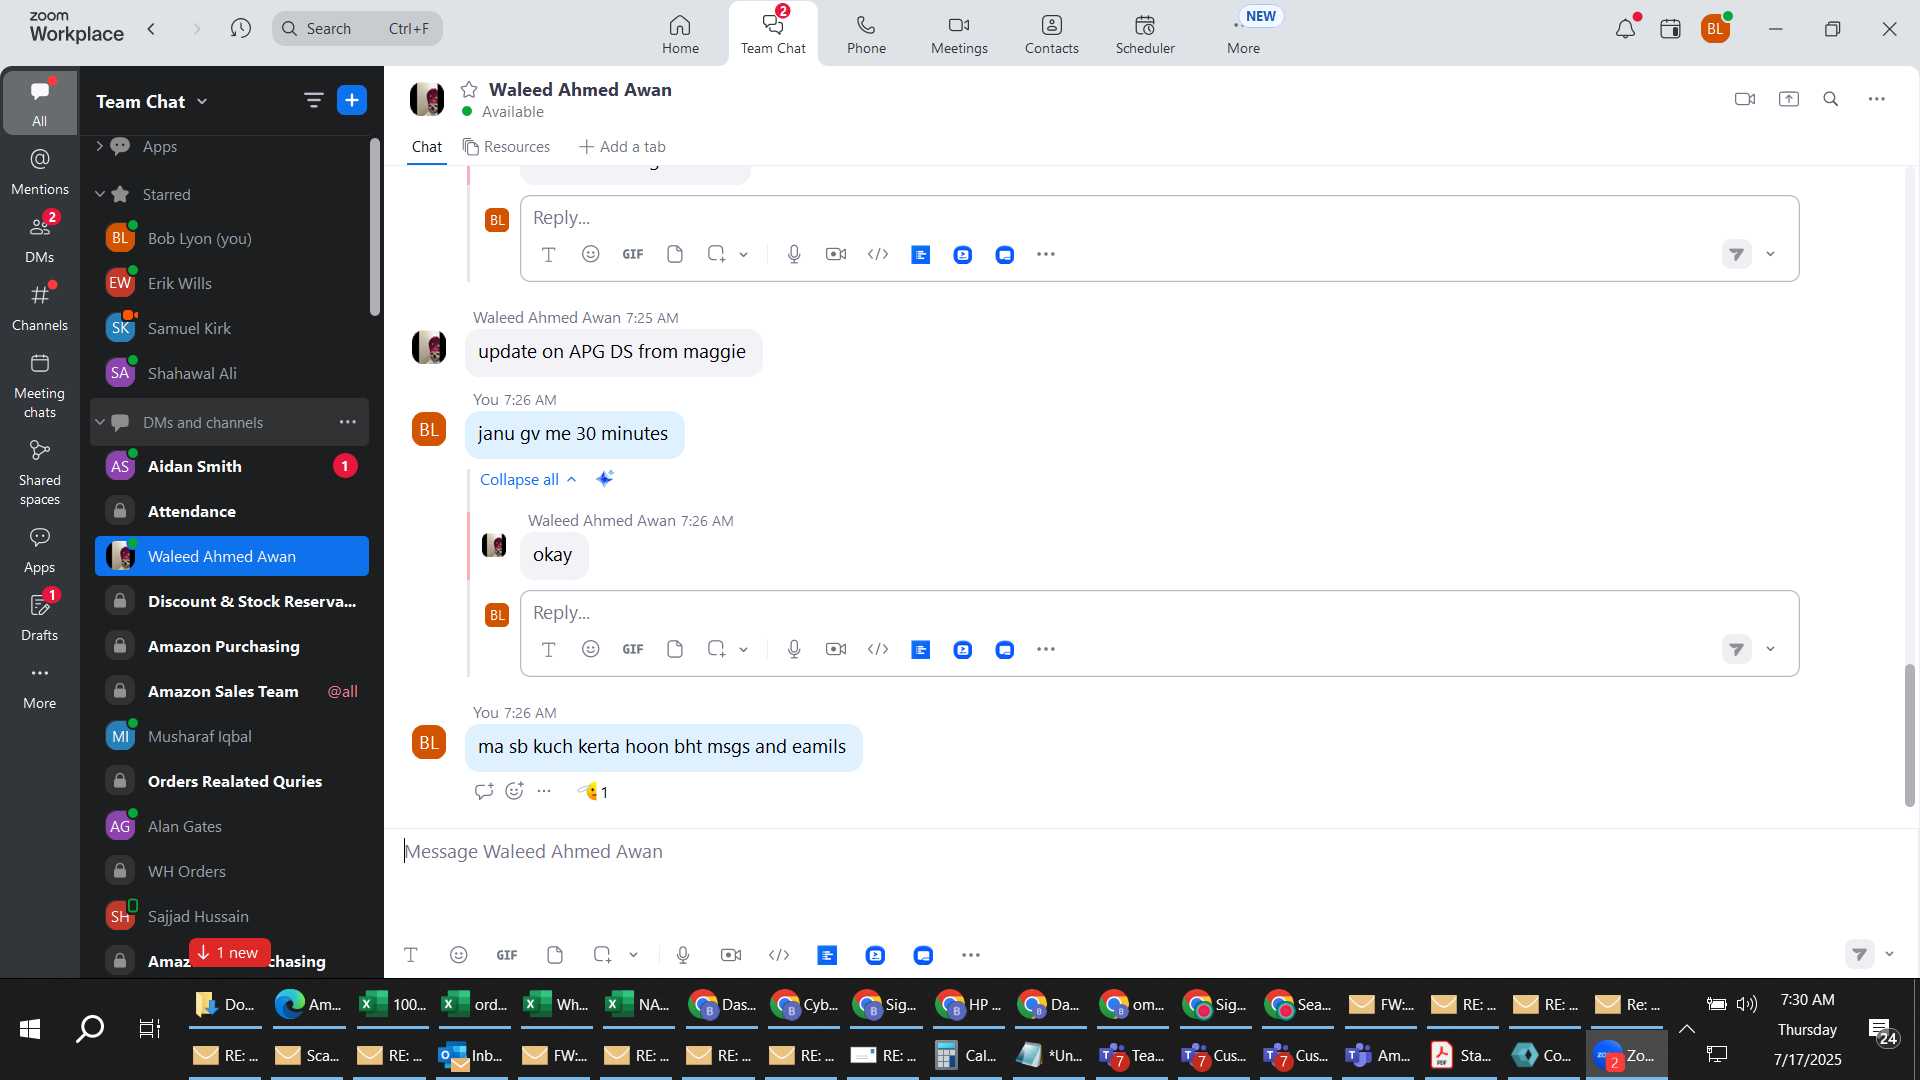Switch to the Meetings tab
This screenshot has width=1920, height=1080.
[959, 34]
